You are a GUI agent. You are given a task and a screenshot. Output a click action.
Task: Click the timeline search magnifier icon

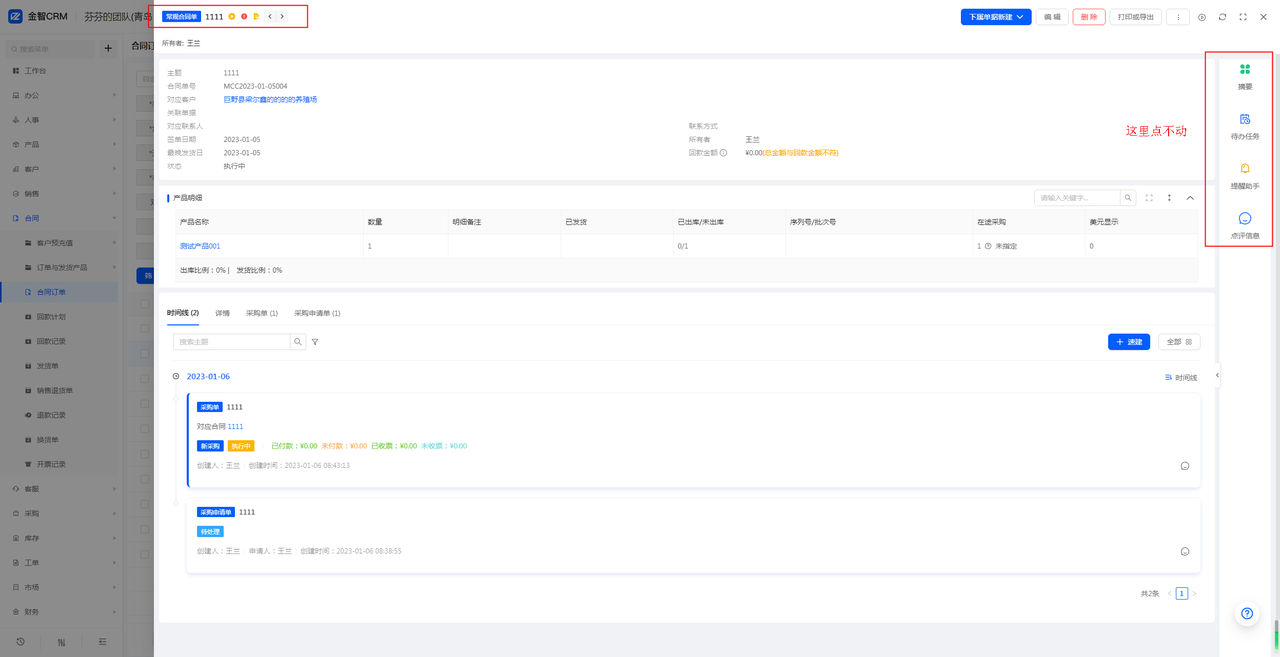pyautogui.click(x=298, y=342)
